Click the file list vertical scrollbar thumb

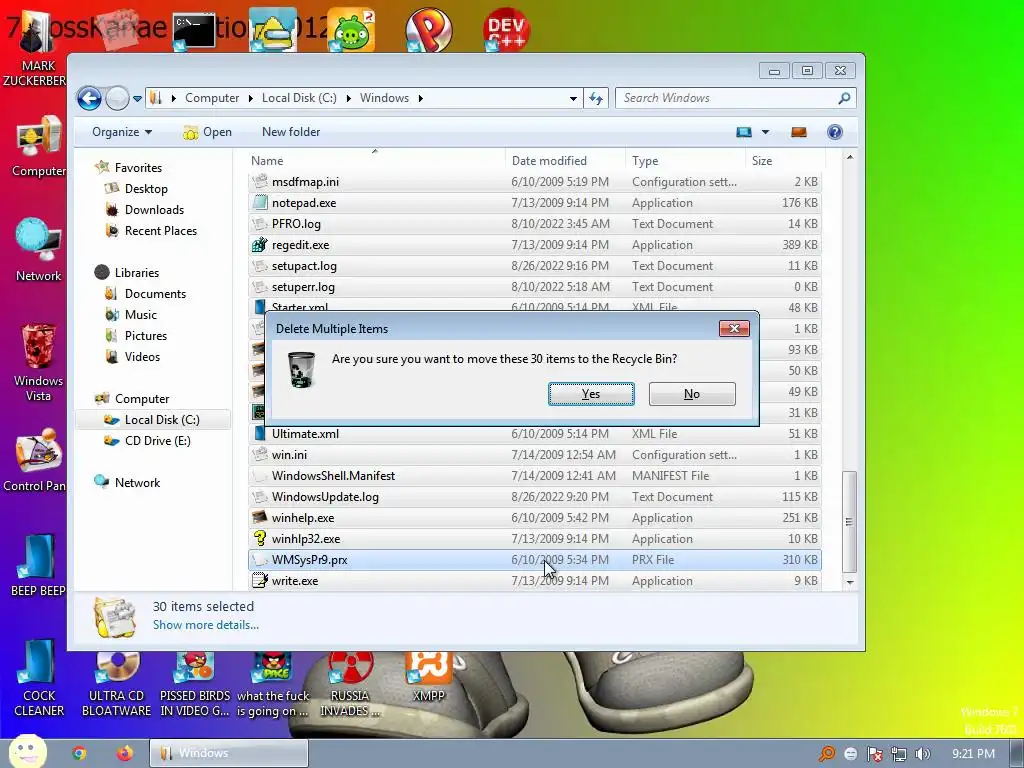tap(849, 521)
